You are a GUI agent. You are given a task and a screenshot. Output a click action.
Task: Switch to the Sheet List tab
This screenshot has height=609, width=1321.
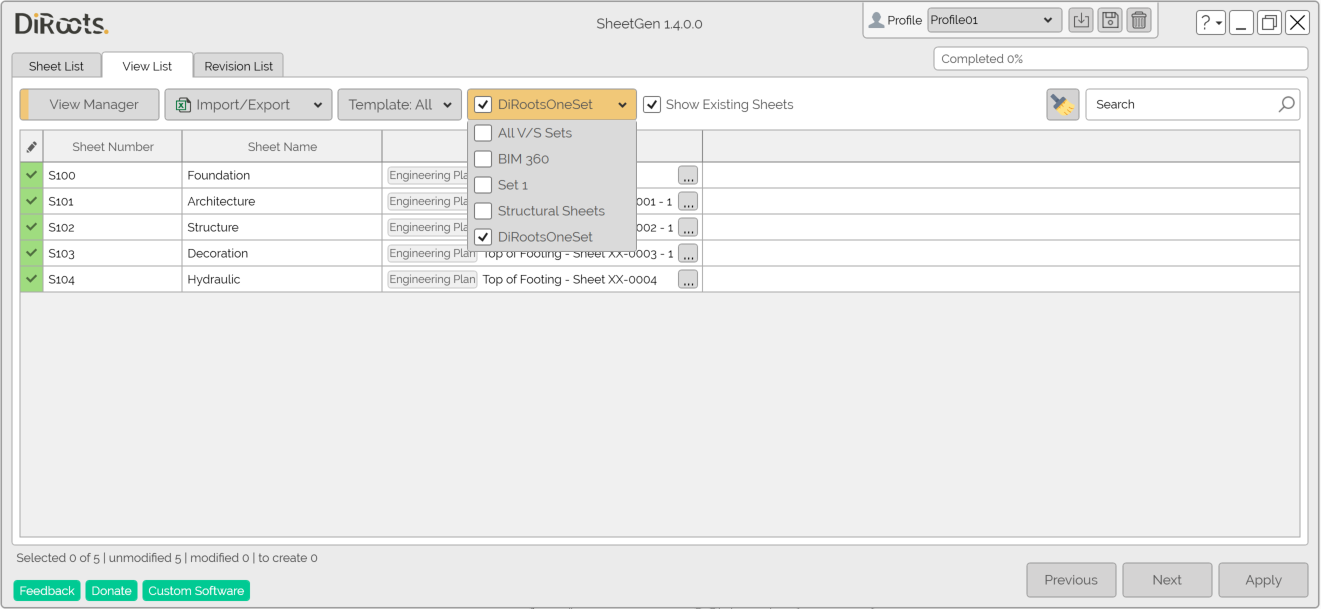pyautogui.click(x=56, y=66)
